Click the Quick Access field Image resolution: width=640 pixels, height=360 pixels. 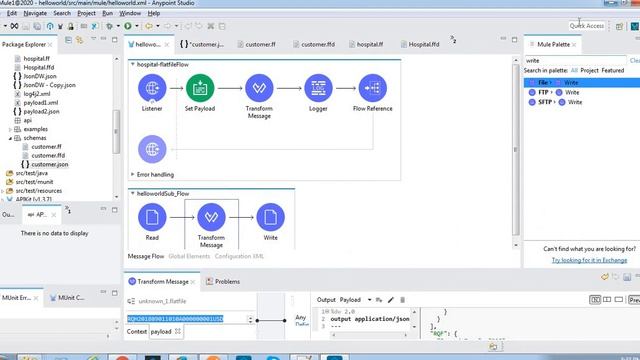587,26
